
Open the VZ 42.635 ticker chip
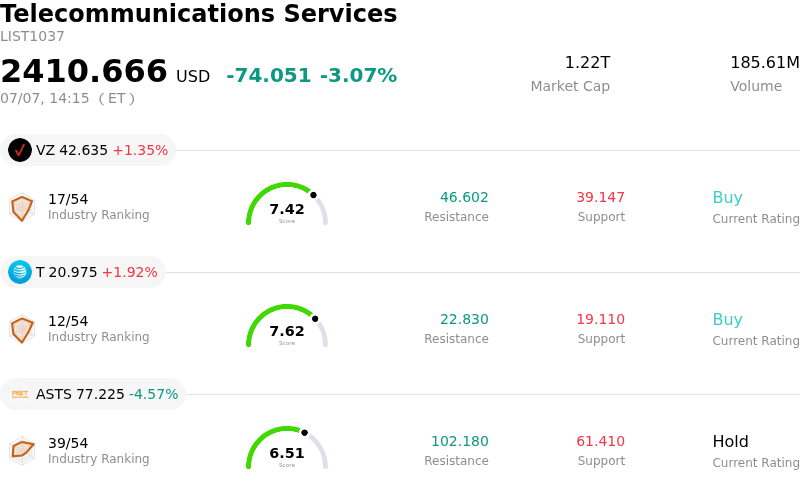tap(88, 150)
